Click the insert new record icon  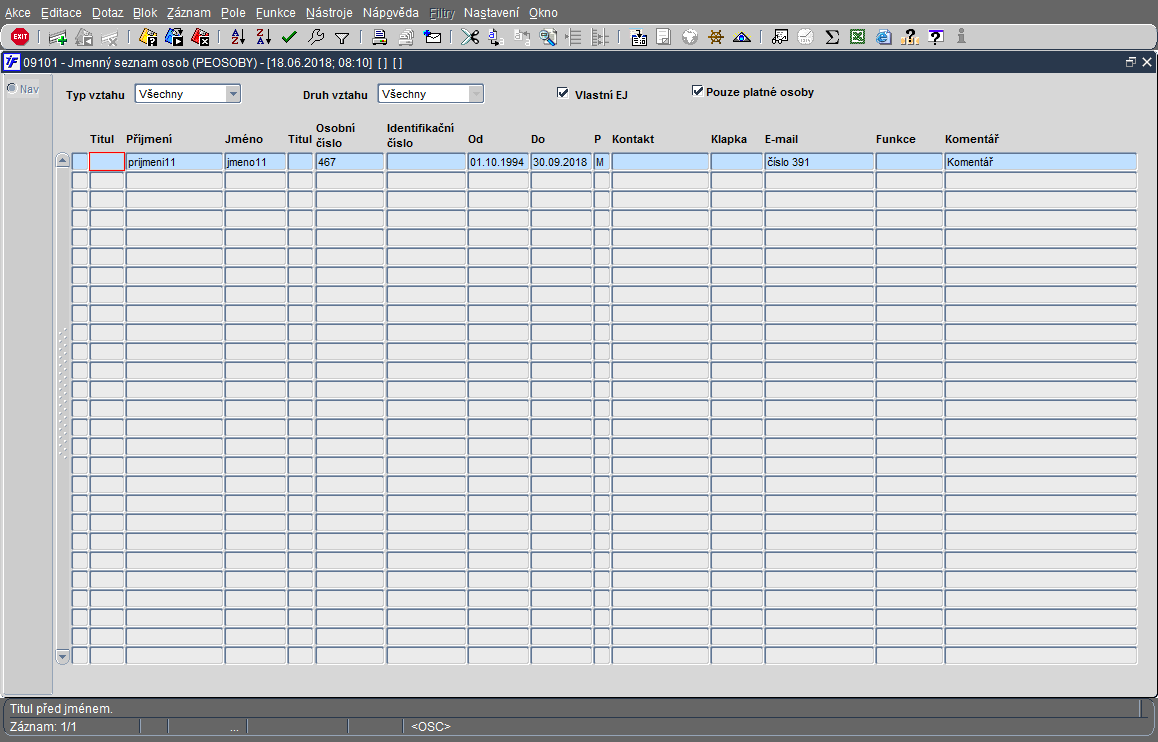[58, 37]
